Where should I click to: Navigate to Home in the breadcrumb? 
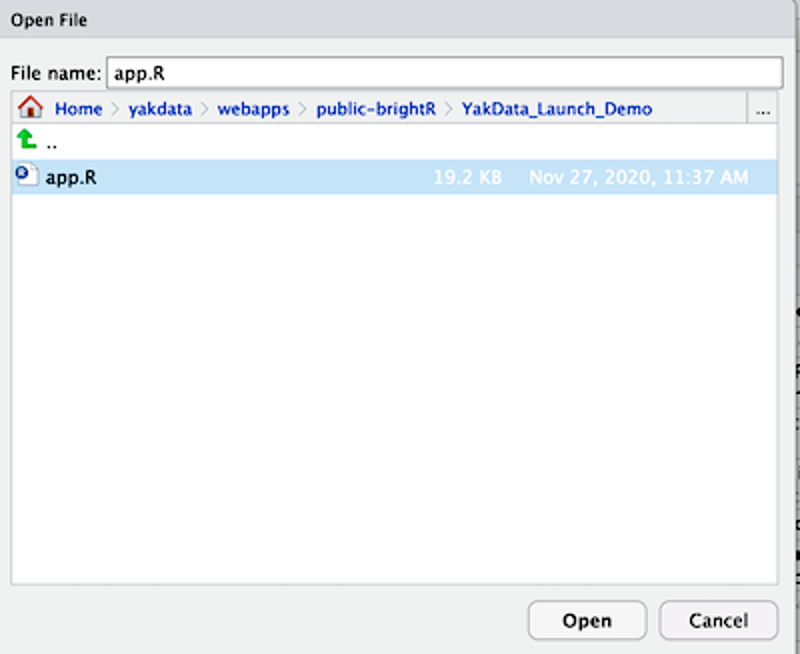coord(78,109)
